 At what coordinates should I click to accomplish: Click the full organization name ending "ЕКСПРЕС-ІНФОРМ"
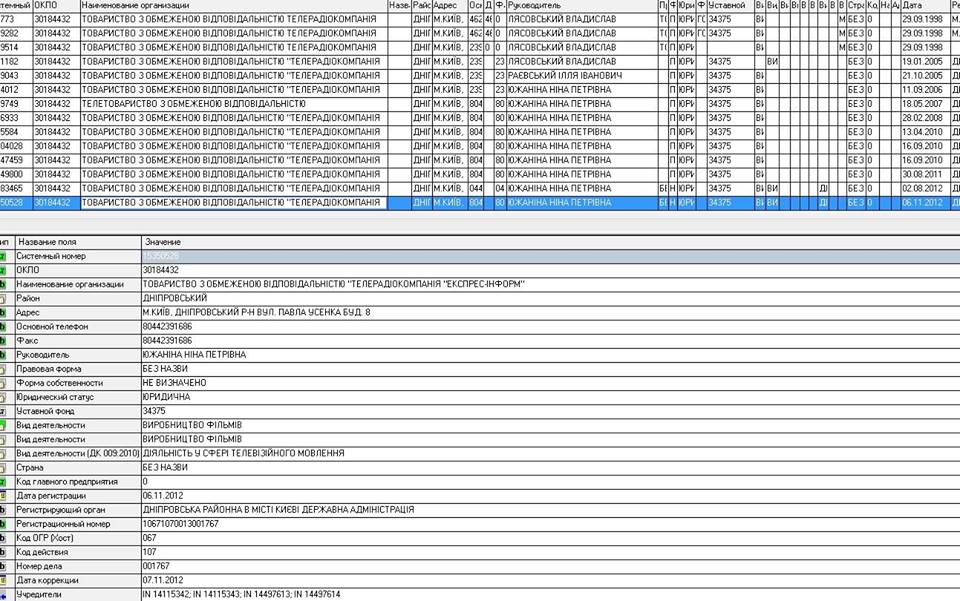pos(334,284)
